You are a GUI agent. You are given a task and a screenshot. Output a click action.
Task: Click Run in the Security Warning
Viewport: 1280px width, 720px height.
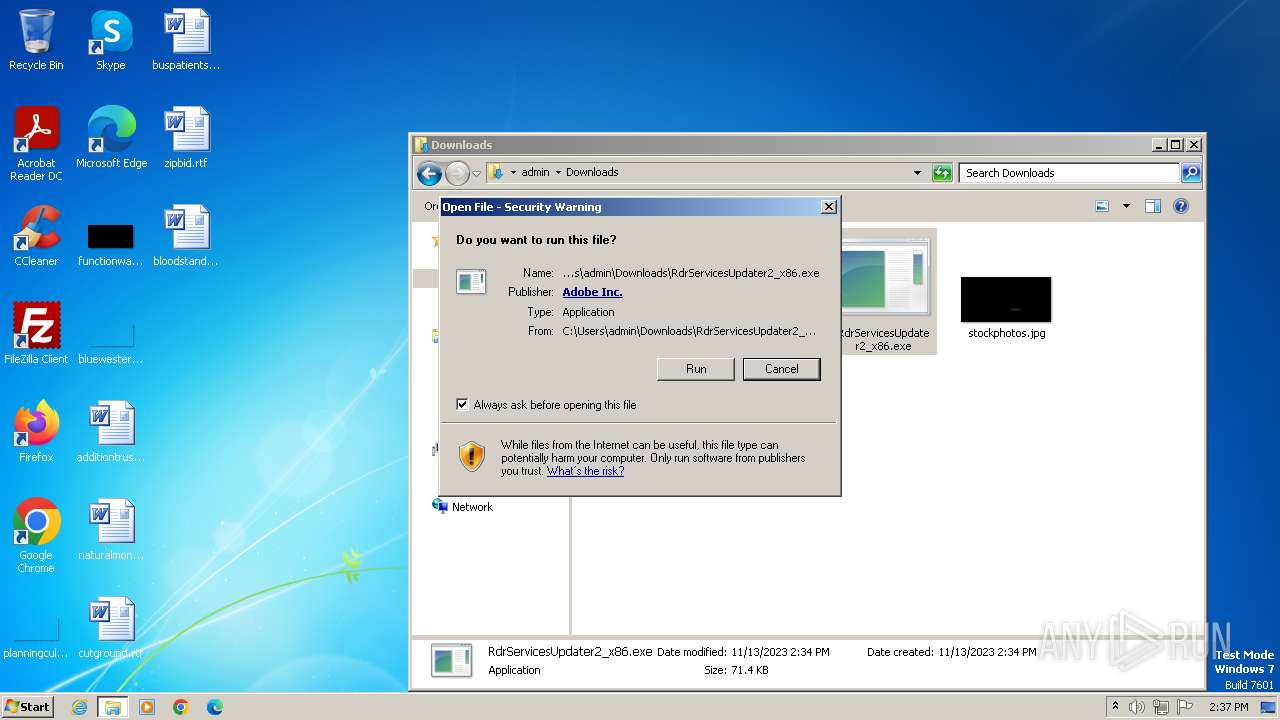pyautogui.click(x=696, y=369)
